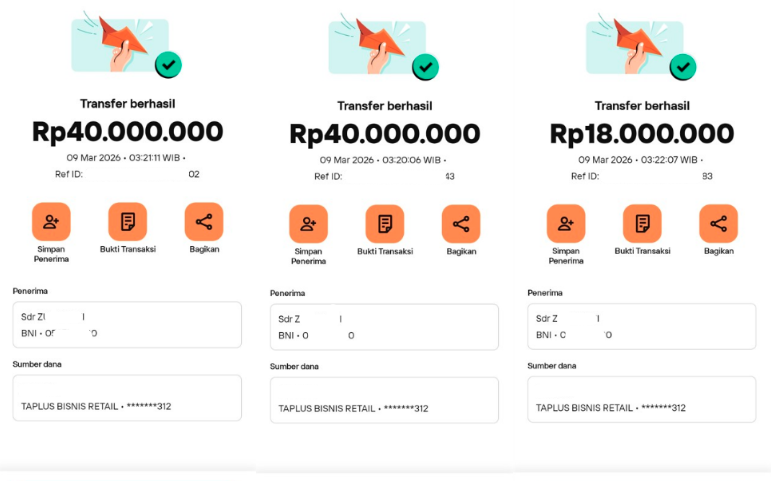Tap Simpan Penerima icon on the 03:21:11 receipt
The image size is (771, 481).
click(50, 221)
